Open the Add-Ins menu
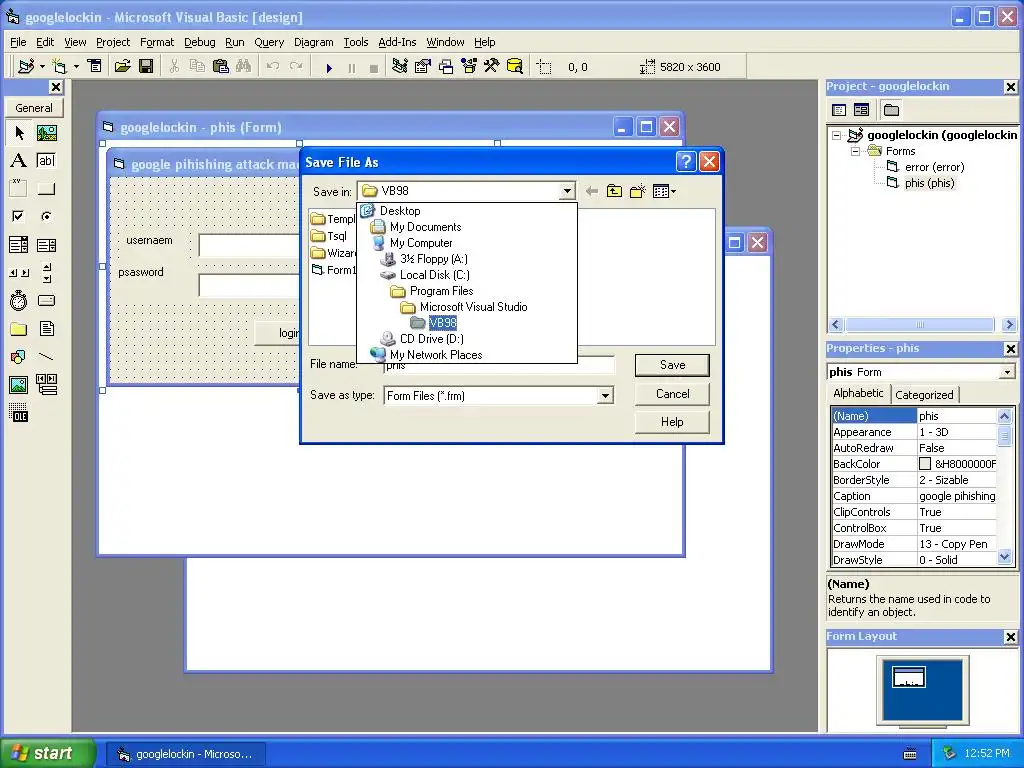The height and width of the screenshot is (768, 1024). (x=397, y=42)
